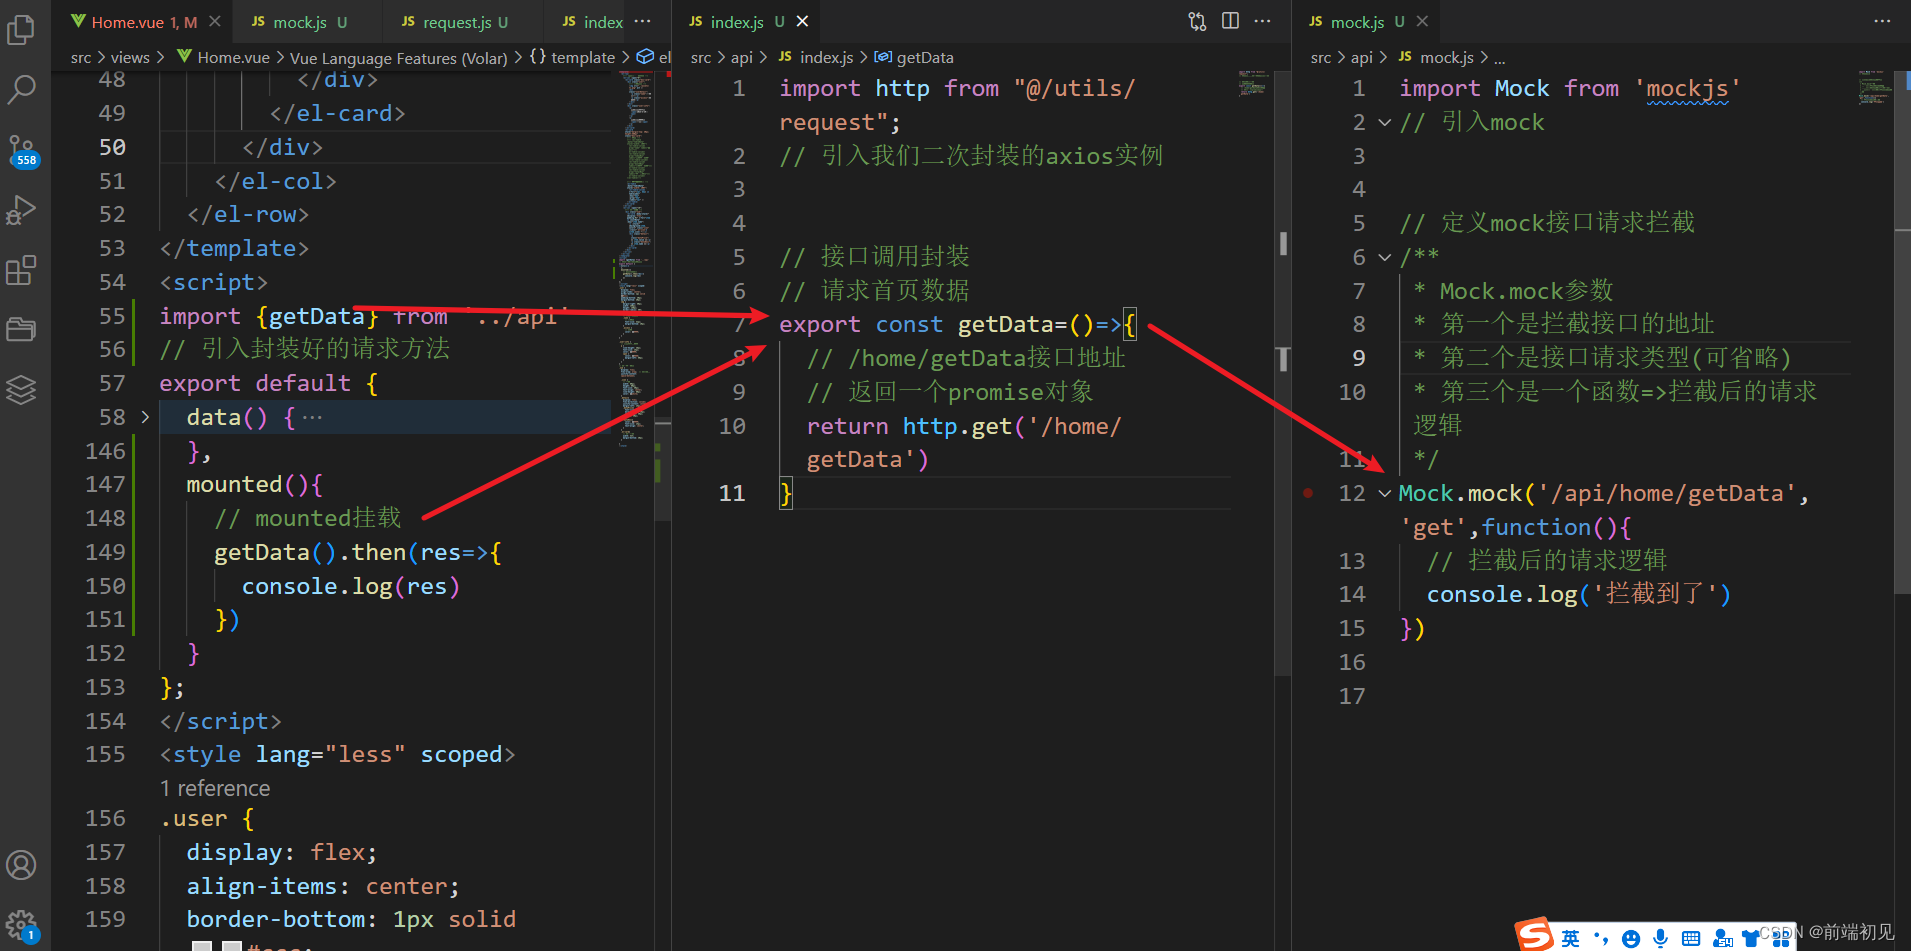Show hidden tabs overflow in the left editor group
Viewport: 1911px width, 951px height.
point(643,21)
